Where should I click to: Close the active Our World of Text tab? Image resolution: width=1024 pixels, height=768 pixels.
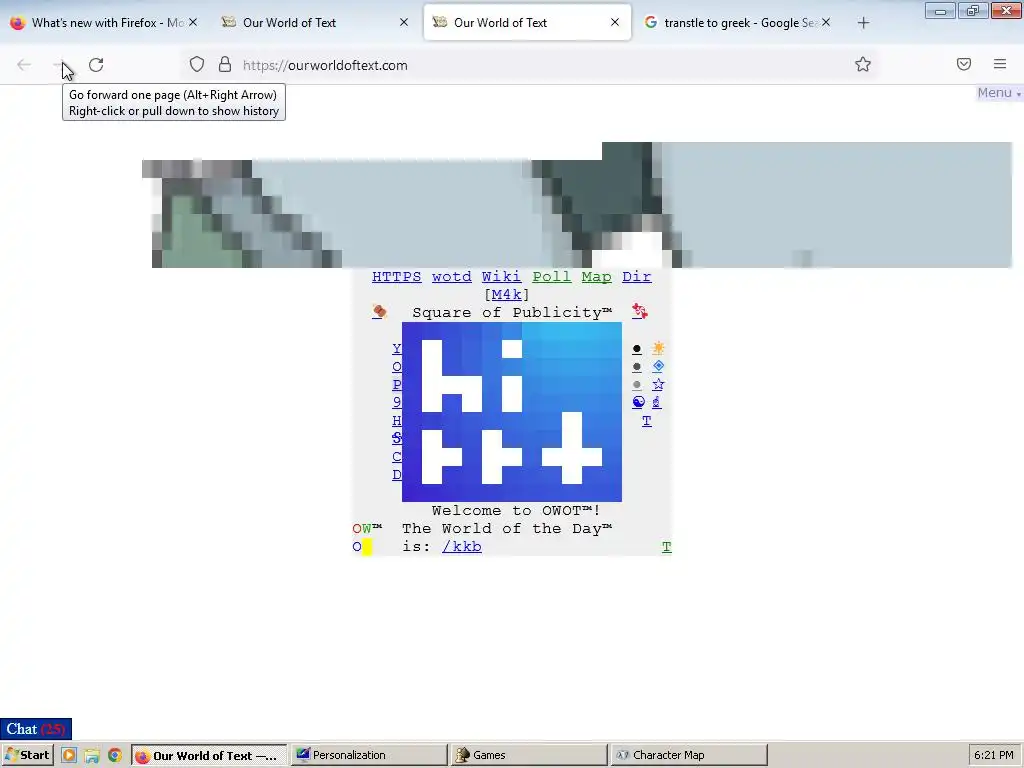[x=615, y=22]
